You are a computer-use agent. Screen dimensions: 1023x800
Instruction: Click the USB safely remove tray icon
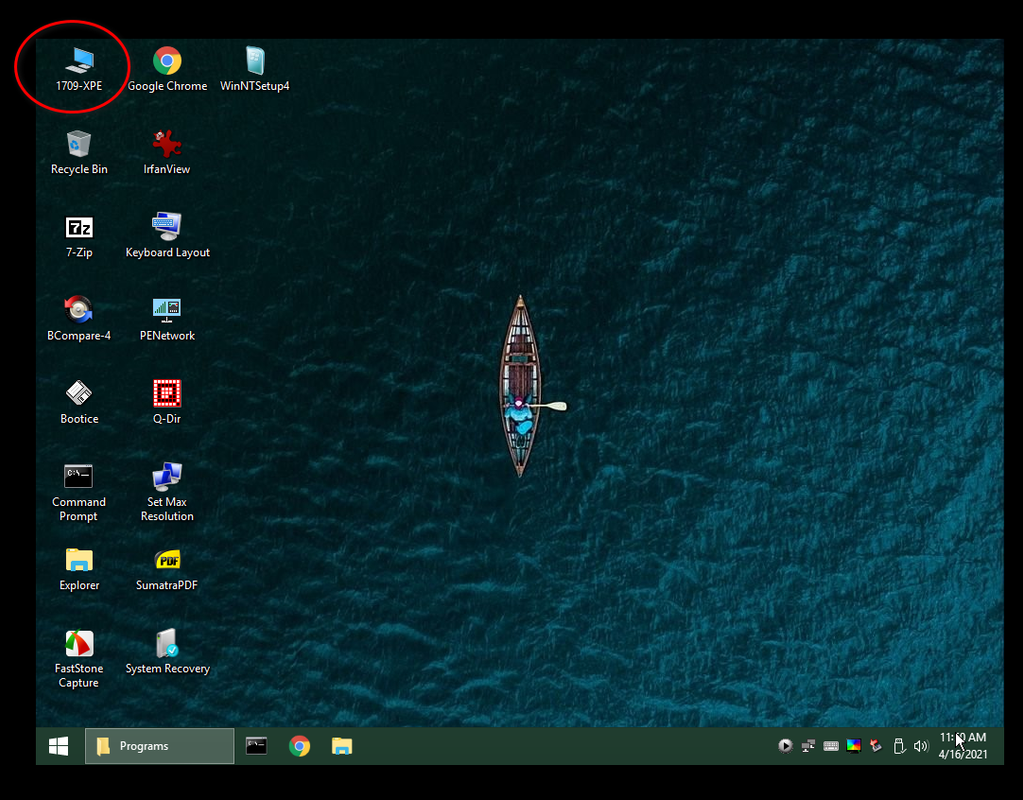[x=898, y=746]
